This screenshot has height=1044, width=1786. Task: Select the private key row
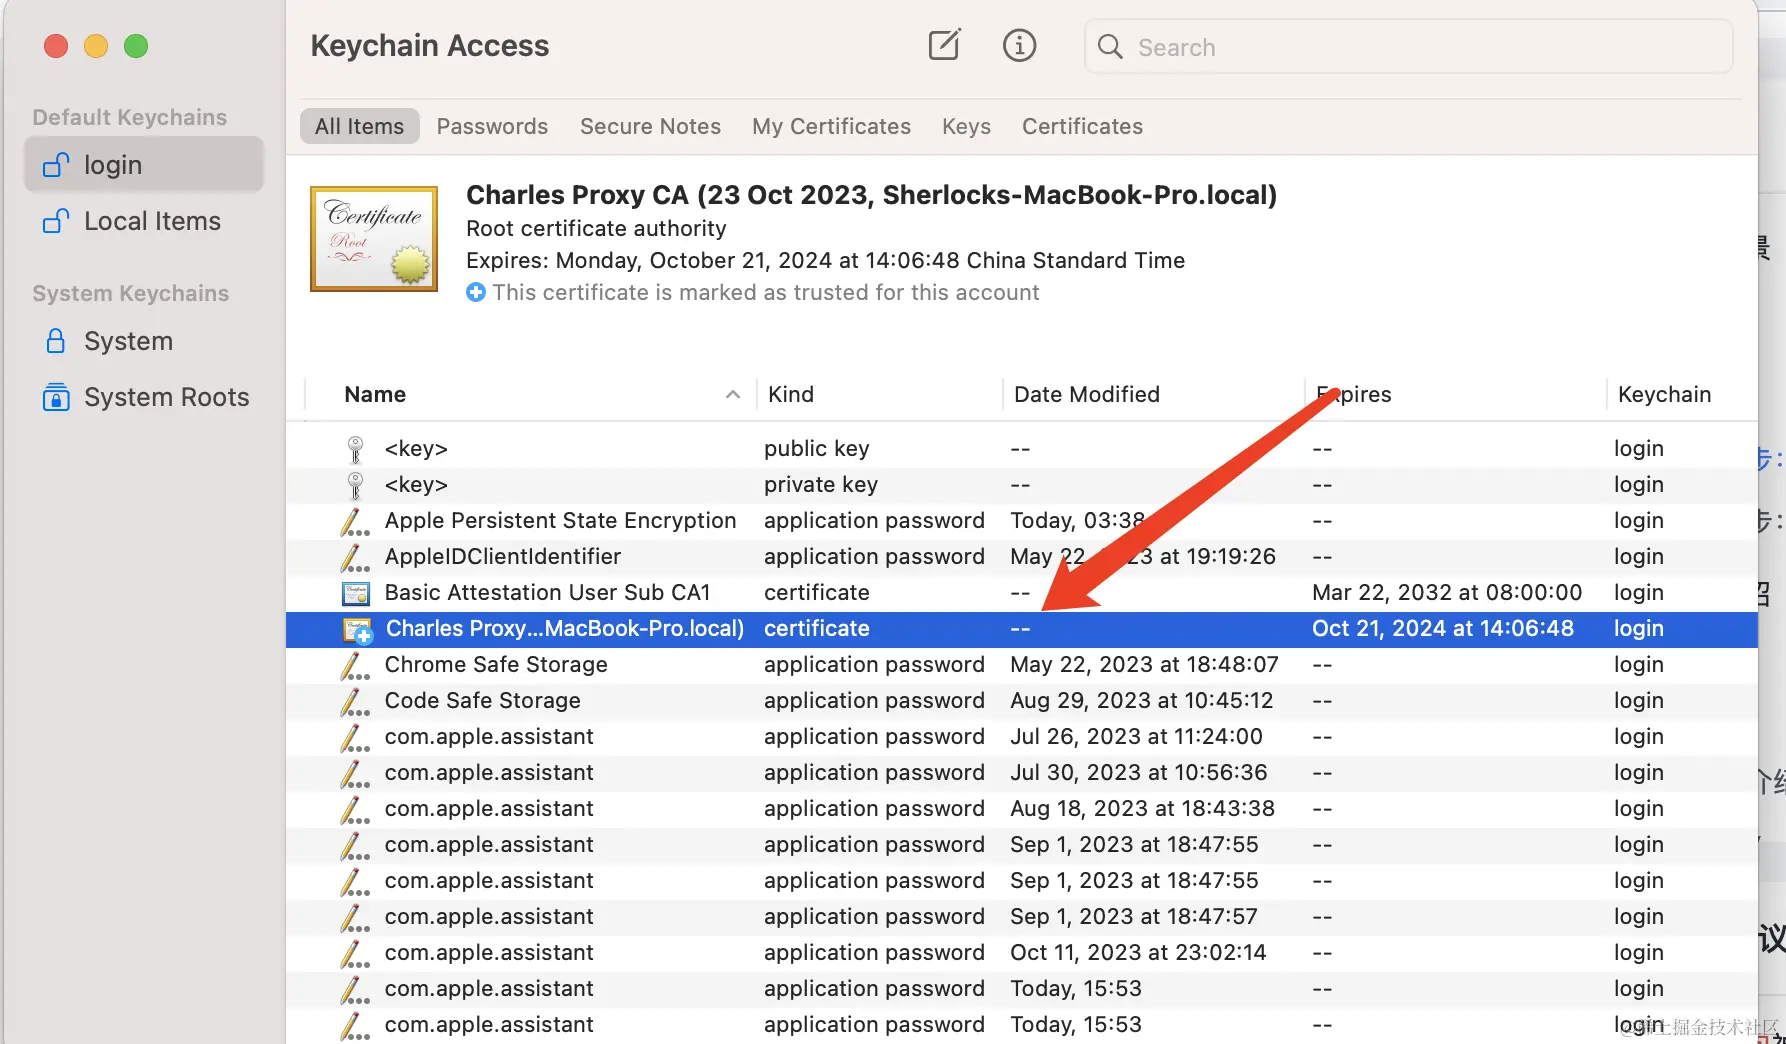(x=1022, y=484)
